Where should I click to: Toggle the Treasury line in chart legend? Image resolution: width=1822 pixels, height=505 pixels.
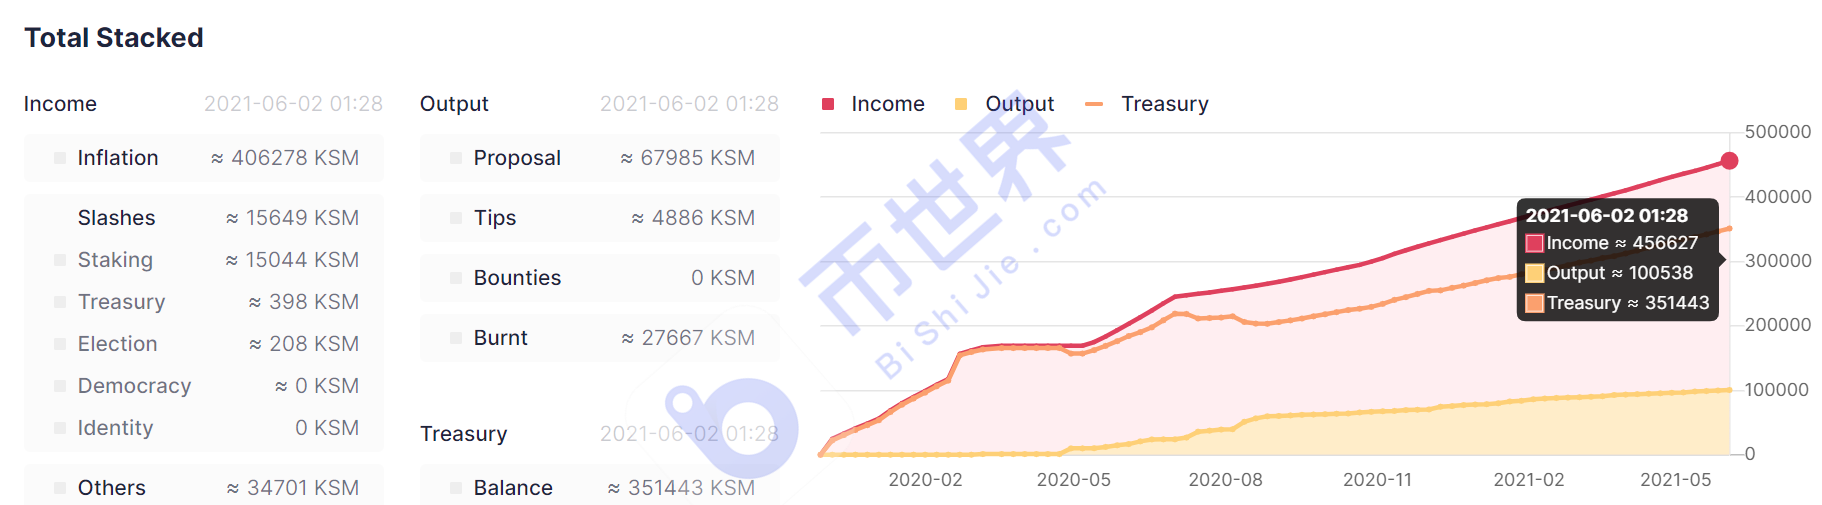coord(1147,104)
